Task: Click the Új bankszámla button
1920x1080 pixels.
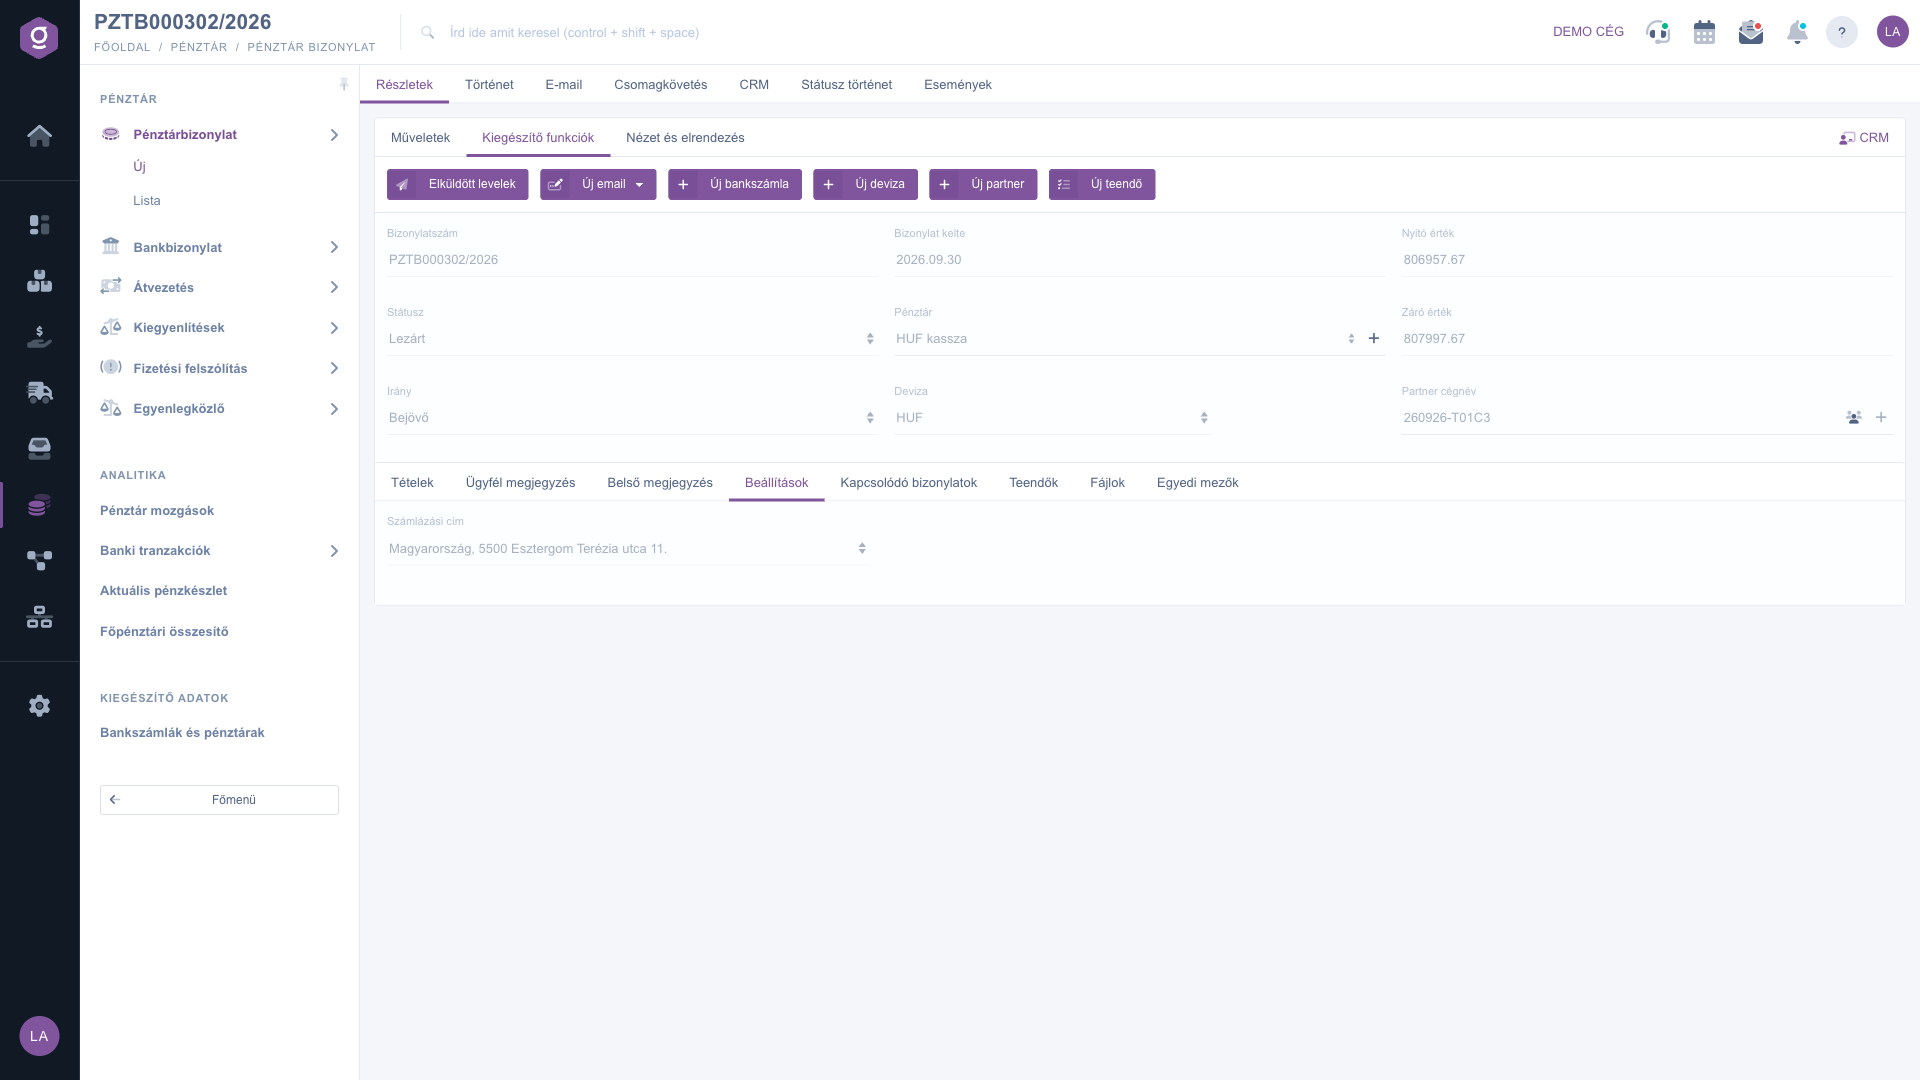Action: pos(735,185)
